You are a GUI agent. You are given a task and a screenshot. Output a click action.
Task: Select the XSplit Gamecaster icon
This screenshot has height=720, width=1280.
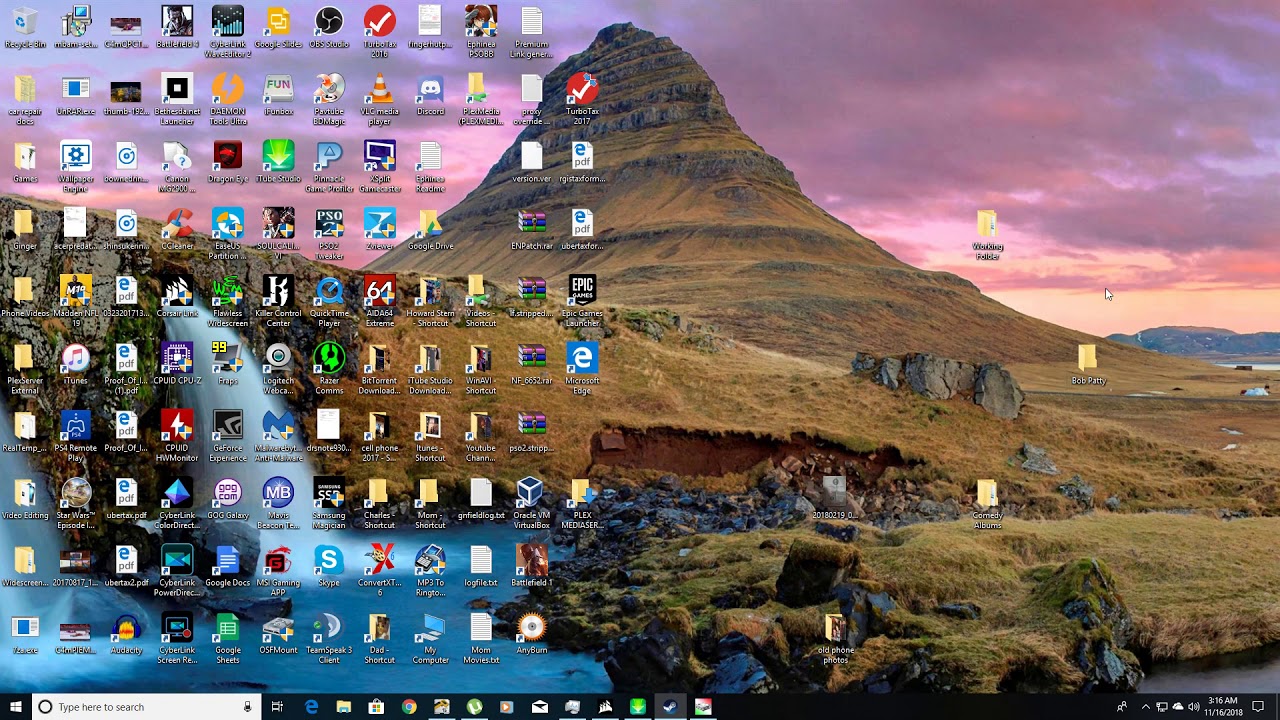tap(379, 167)
